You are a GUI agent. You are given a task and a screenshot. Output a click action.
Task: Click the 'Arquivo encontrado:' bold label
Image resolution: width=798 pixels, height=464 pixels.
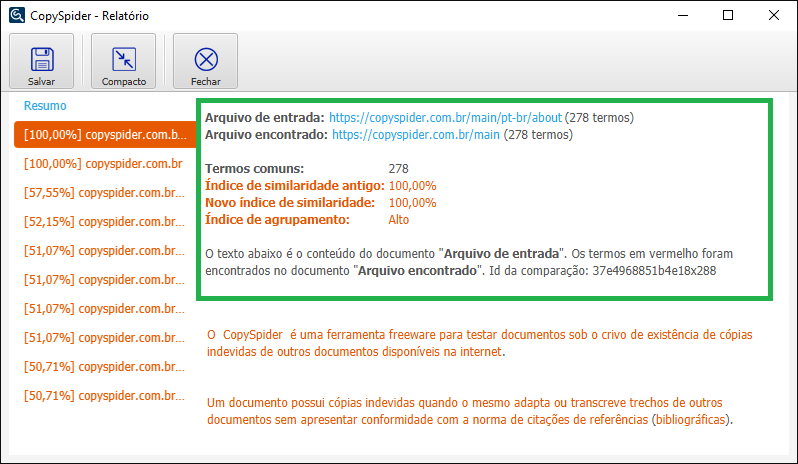pos(266,135)
